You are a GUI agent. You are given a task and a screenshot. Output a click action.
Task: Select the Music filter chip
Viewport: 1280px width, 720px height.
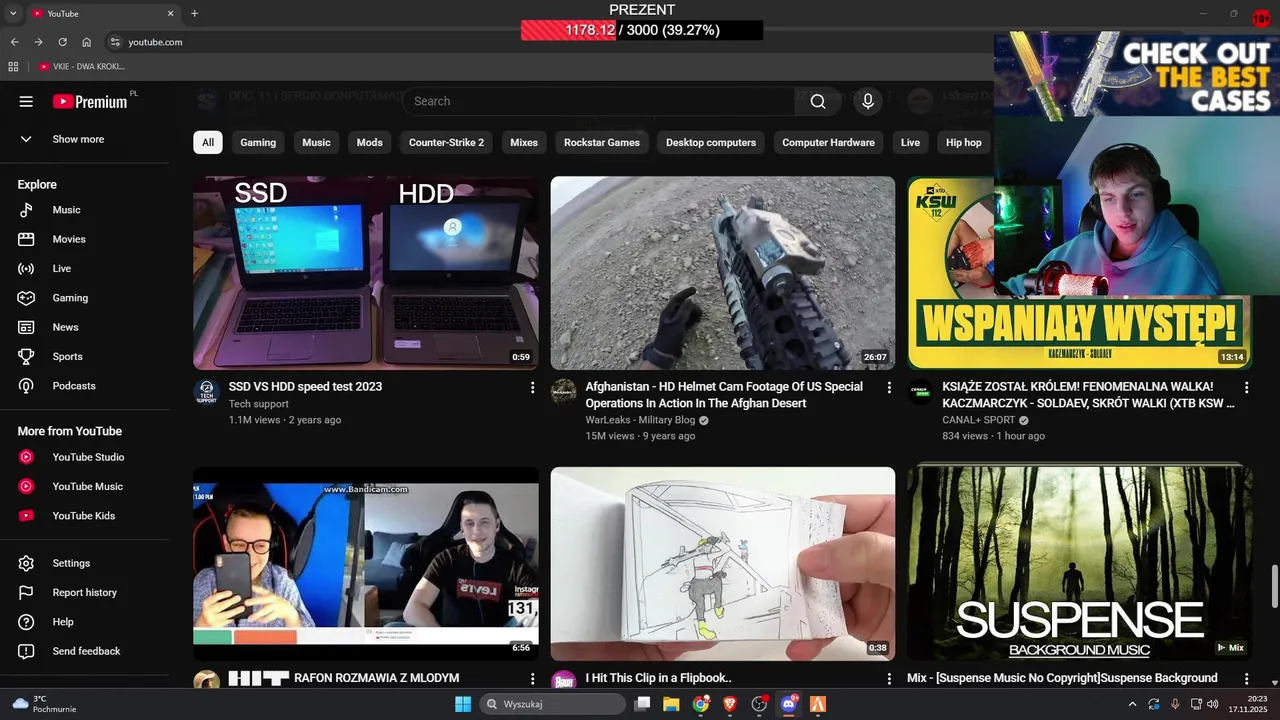(x=316, y=142)
